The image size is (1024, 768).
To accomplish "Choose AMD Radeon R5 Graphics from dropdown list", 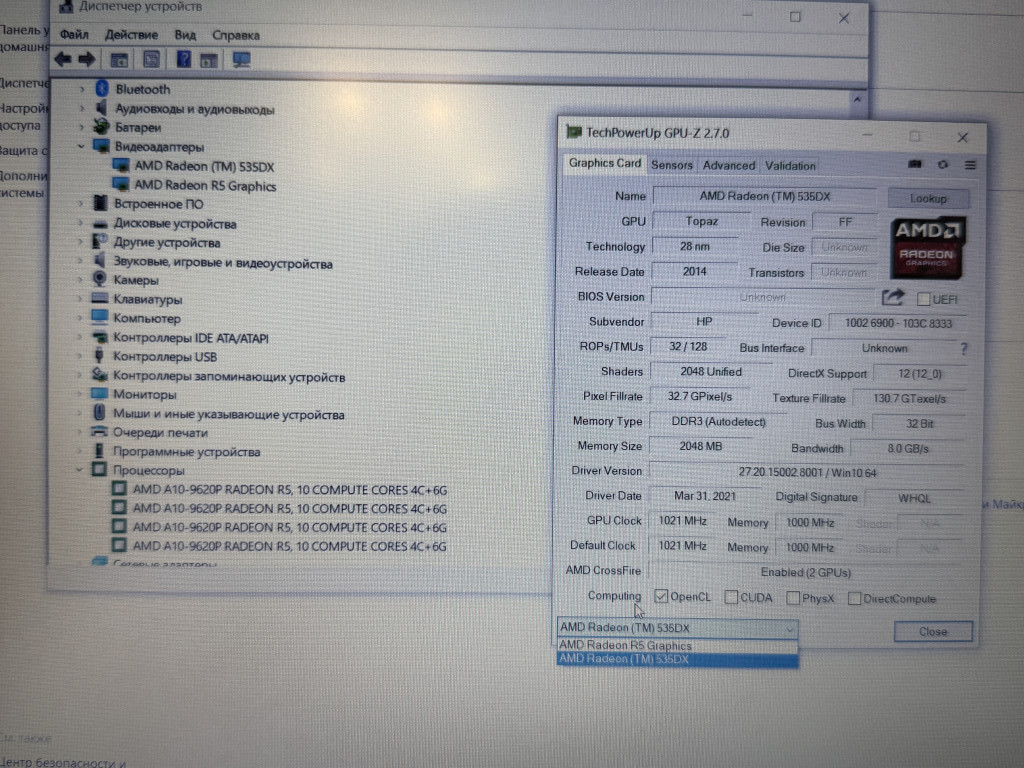I will pos(677,645).
